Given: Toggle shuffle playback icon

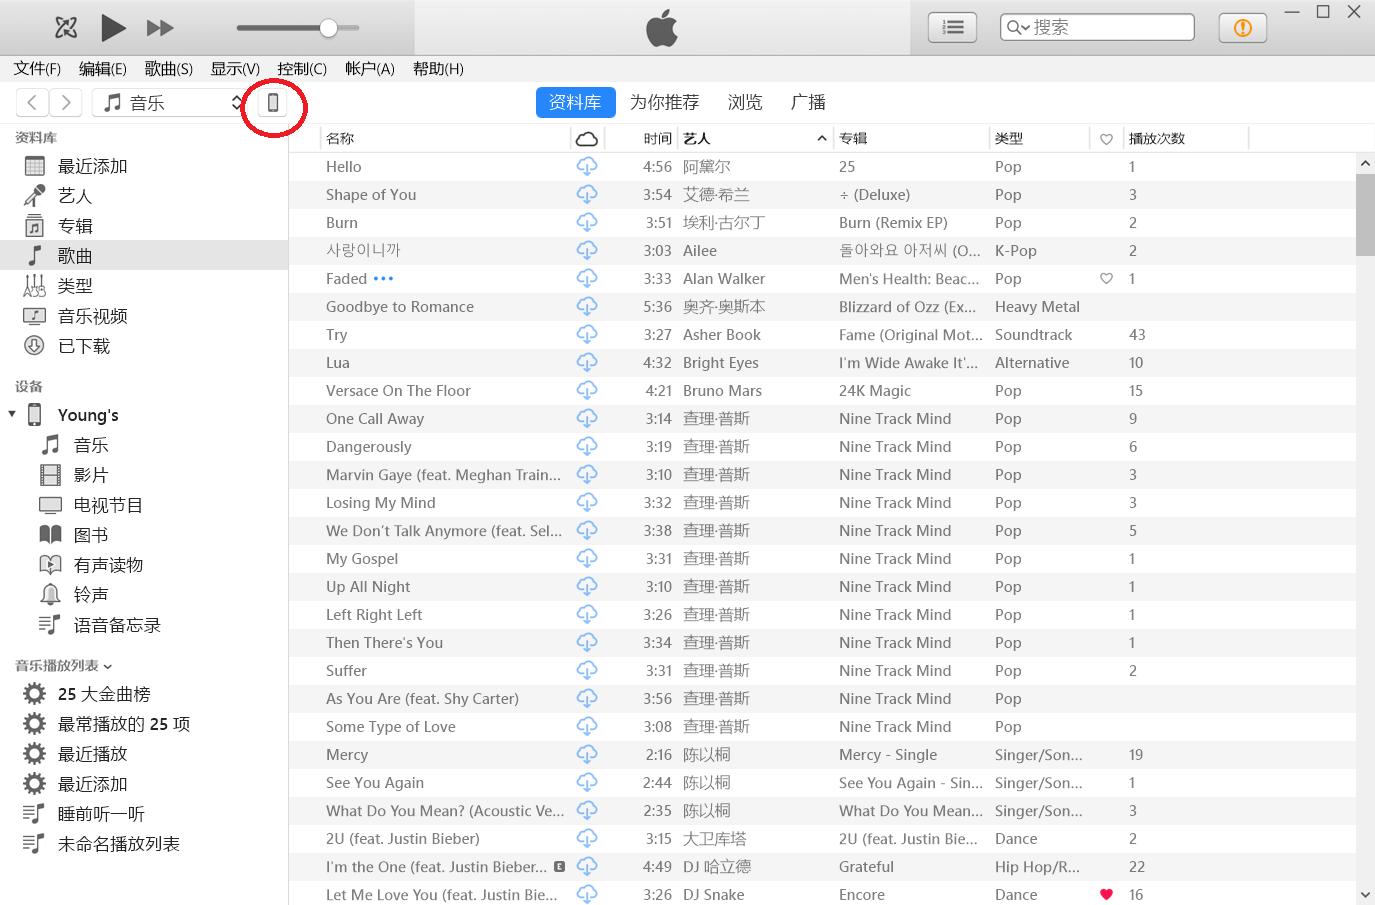Looking at the screenshot, I should coord(66,28).
